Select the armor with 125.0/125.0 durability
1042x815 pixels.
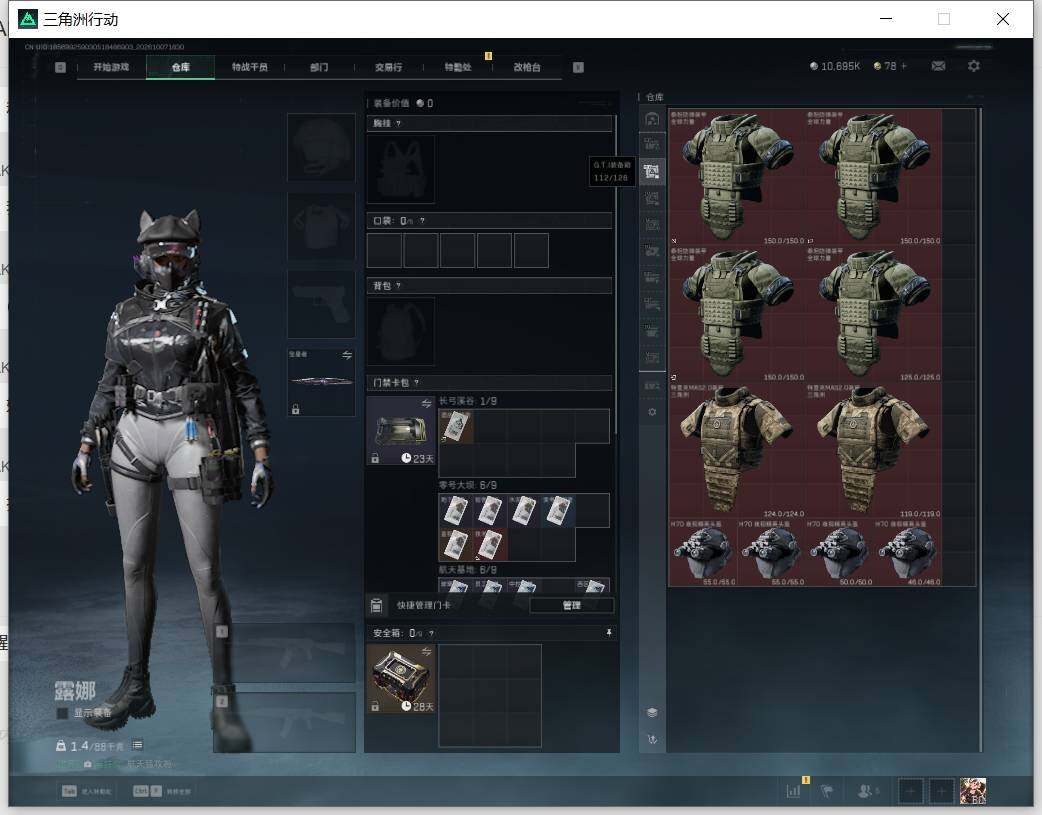tap(873, 313)
